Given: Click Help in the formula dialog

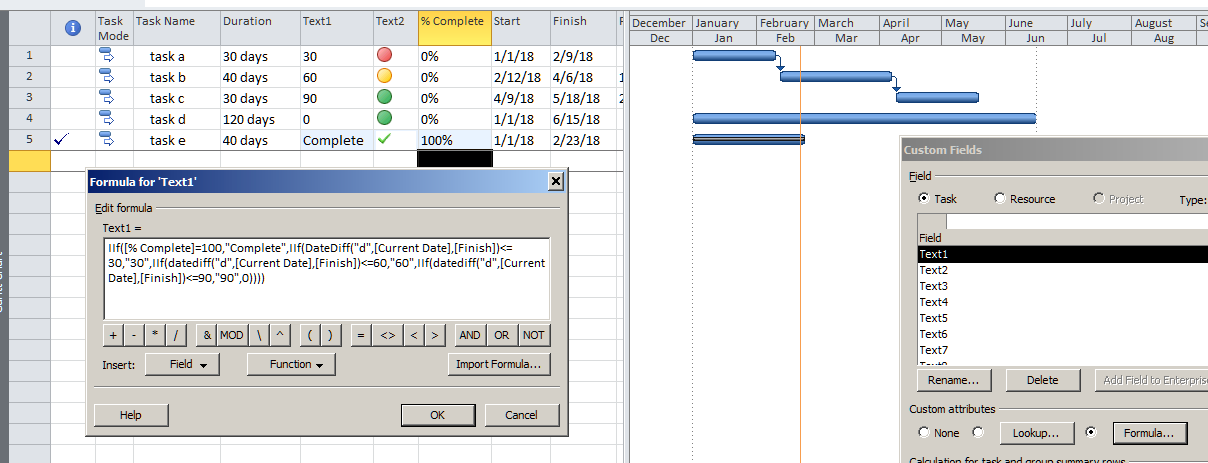Looking at the screenshot, I should tap(131, 415).
